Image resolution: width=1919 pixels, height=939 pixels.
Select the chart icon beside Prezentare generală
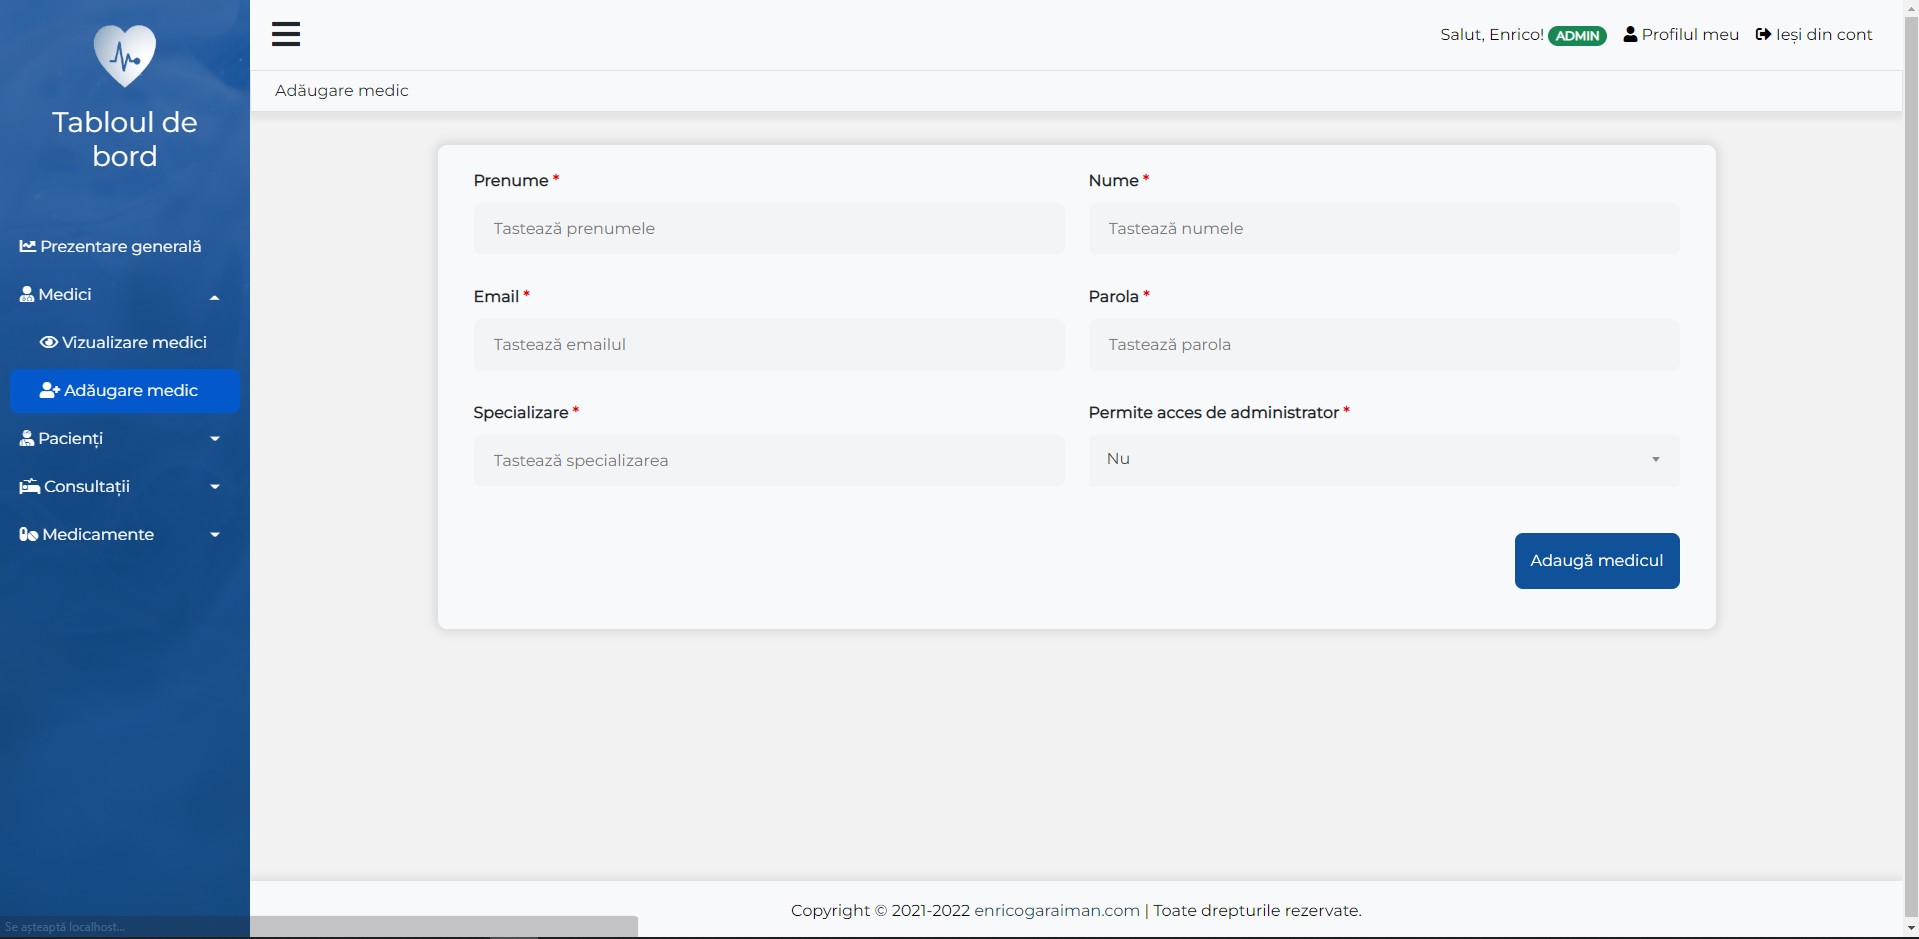29,245
